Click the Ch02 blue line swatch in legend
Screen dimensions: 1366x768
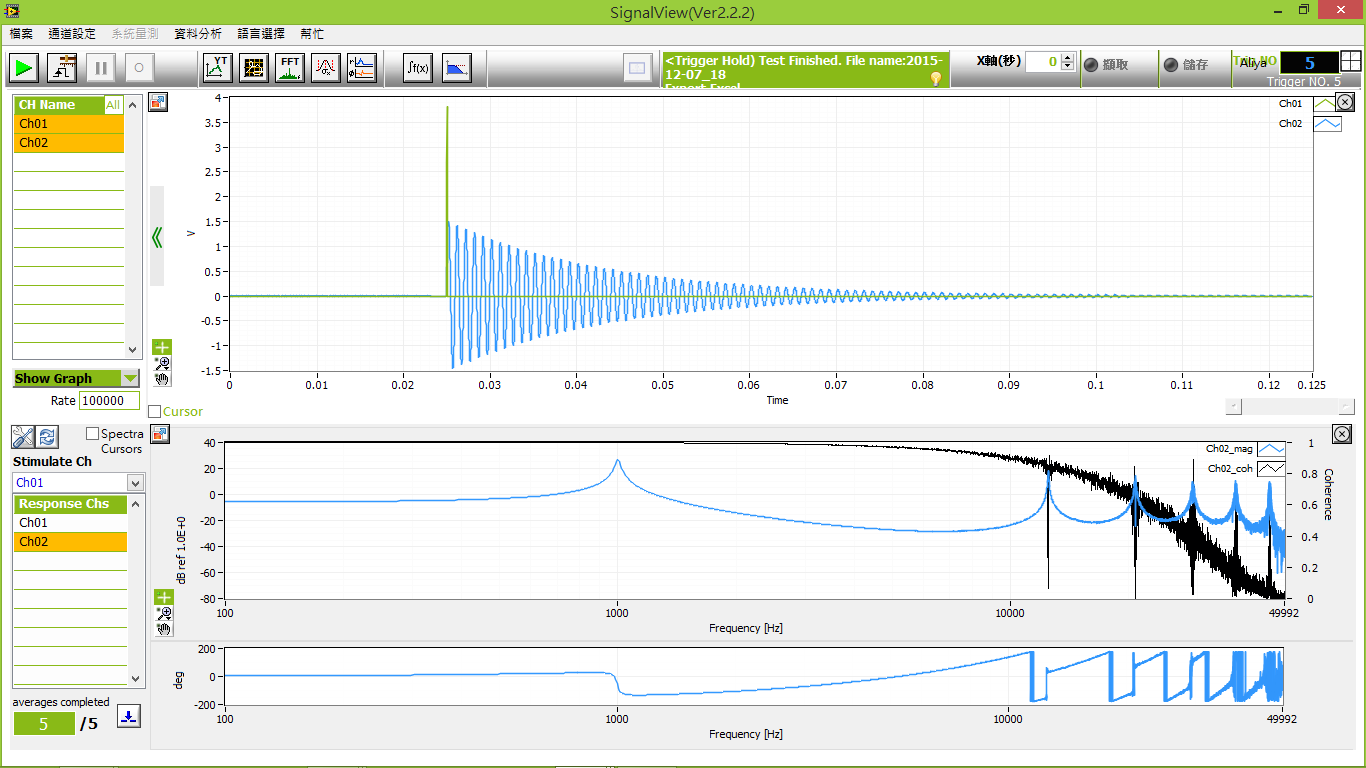coord(1326,124)
